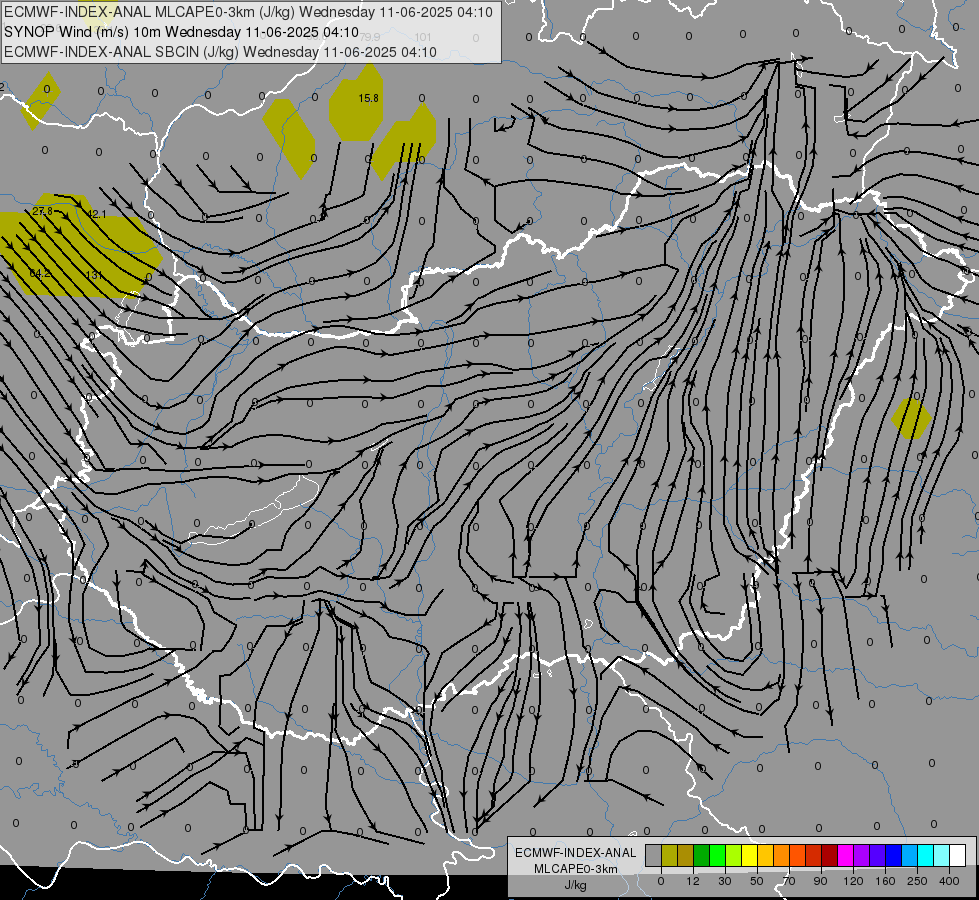Select the dark red legend swatch
Image resolution: width=979 pixels, height=900 pixels.
830,856
